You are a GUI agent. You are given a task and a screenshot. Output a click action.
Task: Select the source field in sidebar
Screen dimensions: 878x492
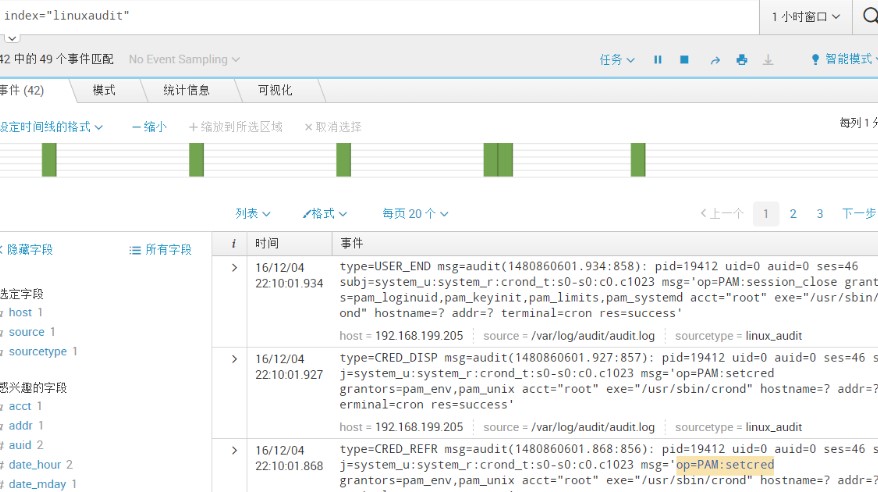26,332
